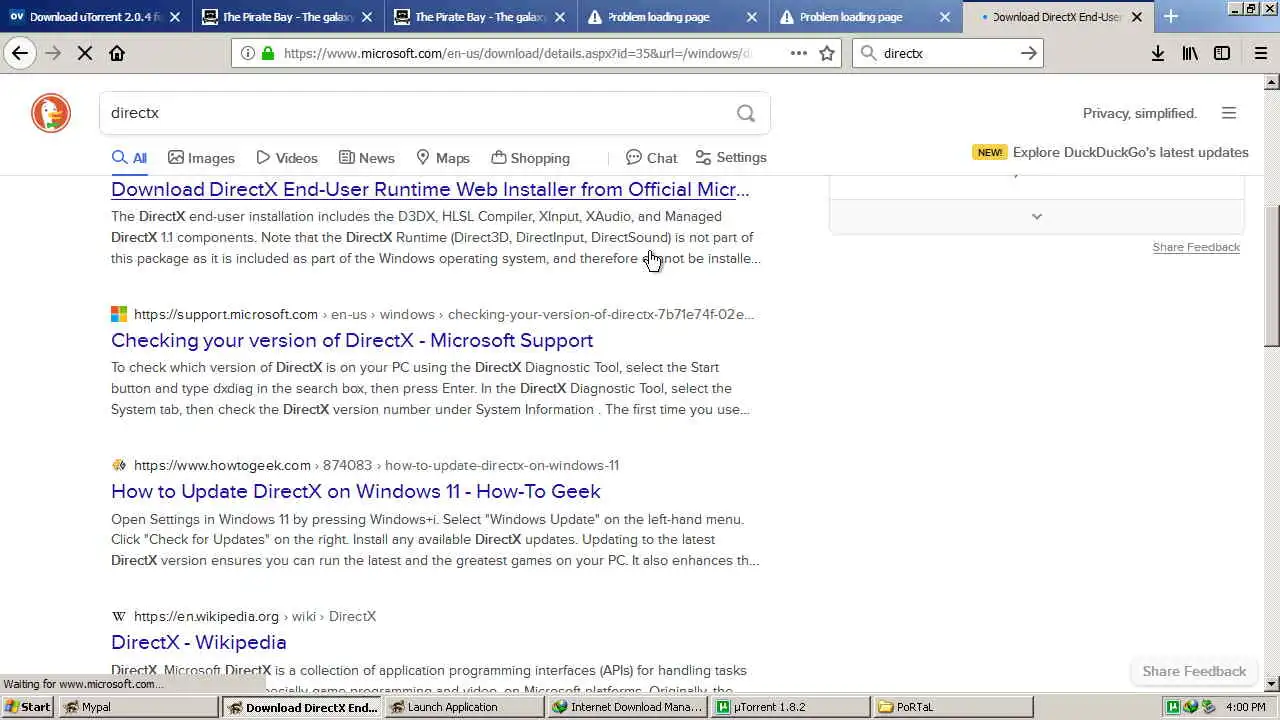Viewport: 1280px width, 720px height.
Task: Switch to Launch Application taskbar item
Action: point(465,707)
